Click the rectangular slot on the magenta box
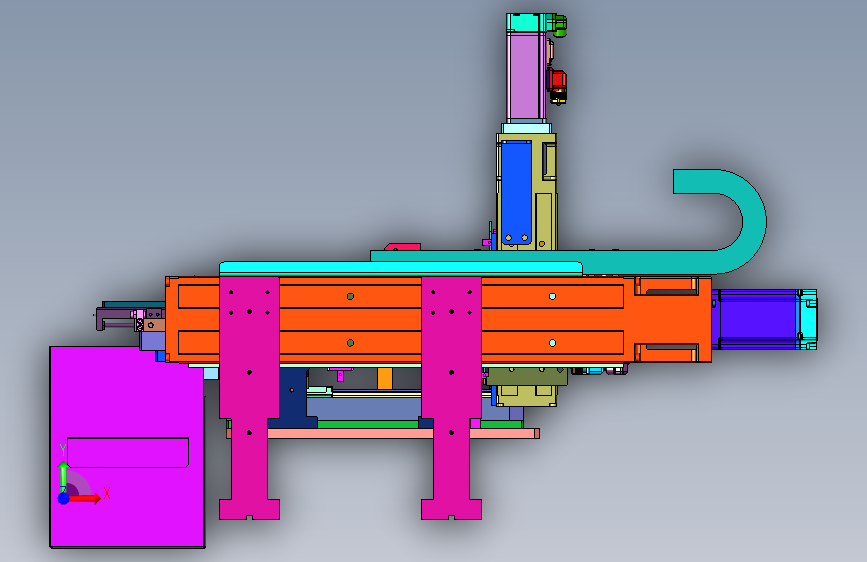 pyautogui.click(x=128, y=452)
